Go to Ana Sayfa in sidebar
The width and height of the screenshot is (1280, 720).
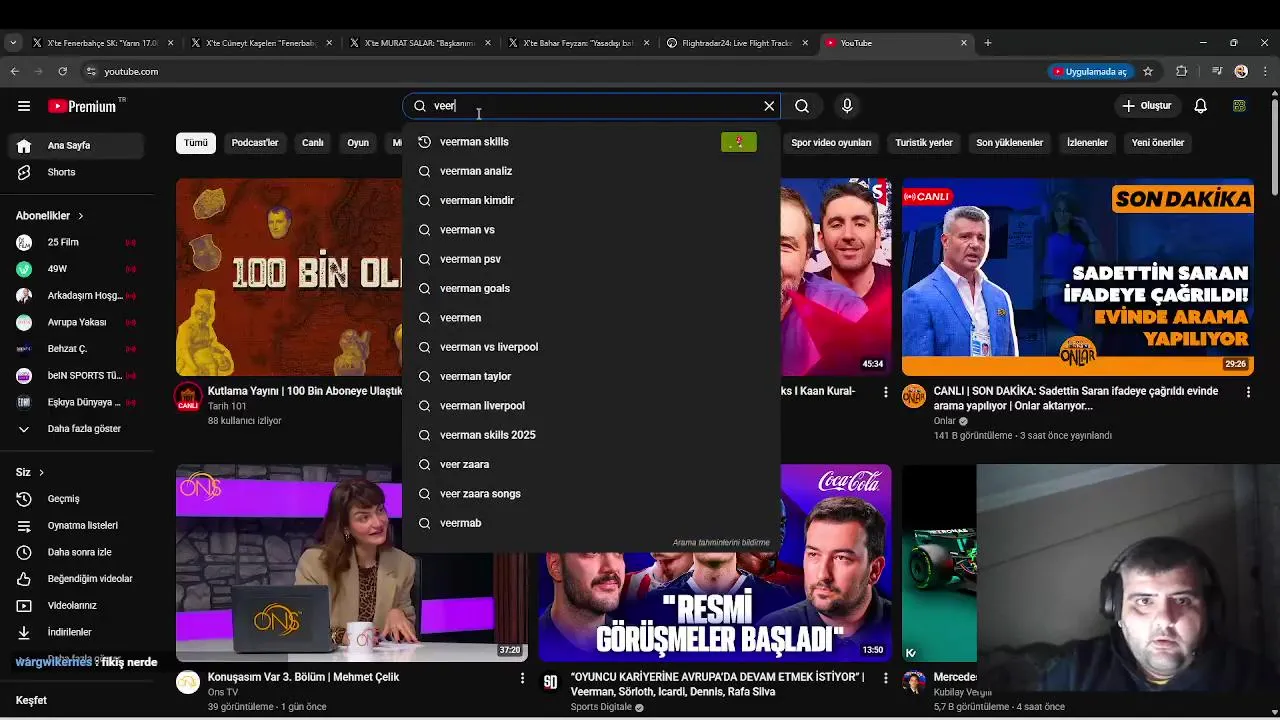coord(76,145)
